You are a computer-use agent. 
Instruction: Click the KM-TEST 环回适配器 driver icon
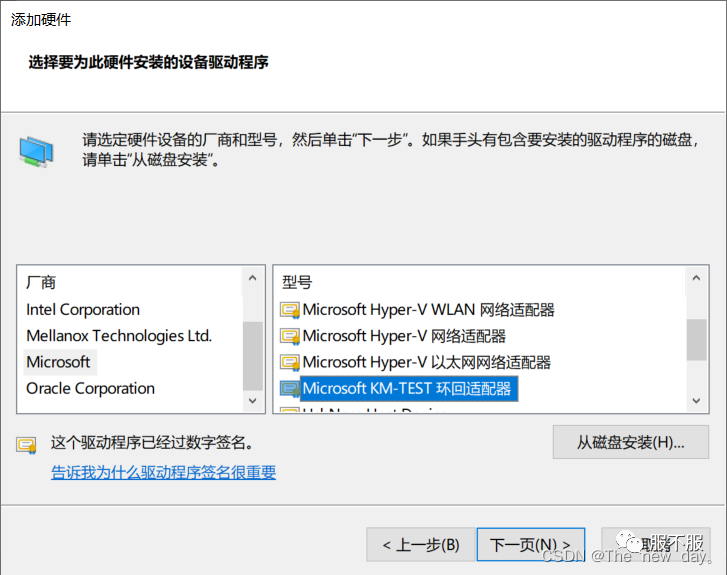(290, 389)
